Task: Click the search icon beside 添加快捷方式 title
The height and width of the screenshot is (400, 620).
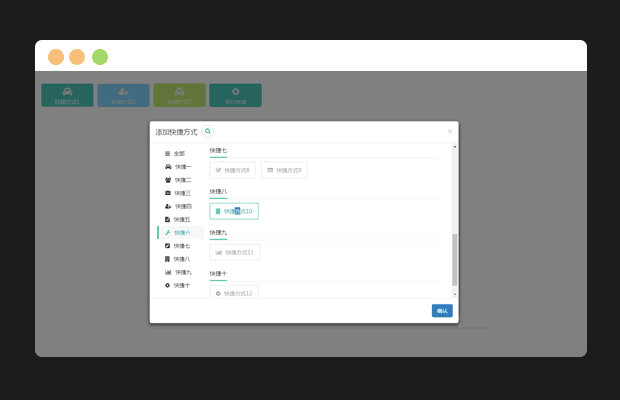Action: [x=208, y=131]
